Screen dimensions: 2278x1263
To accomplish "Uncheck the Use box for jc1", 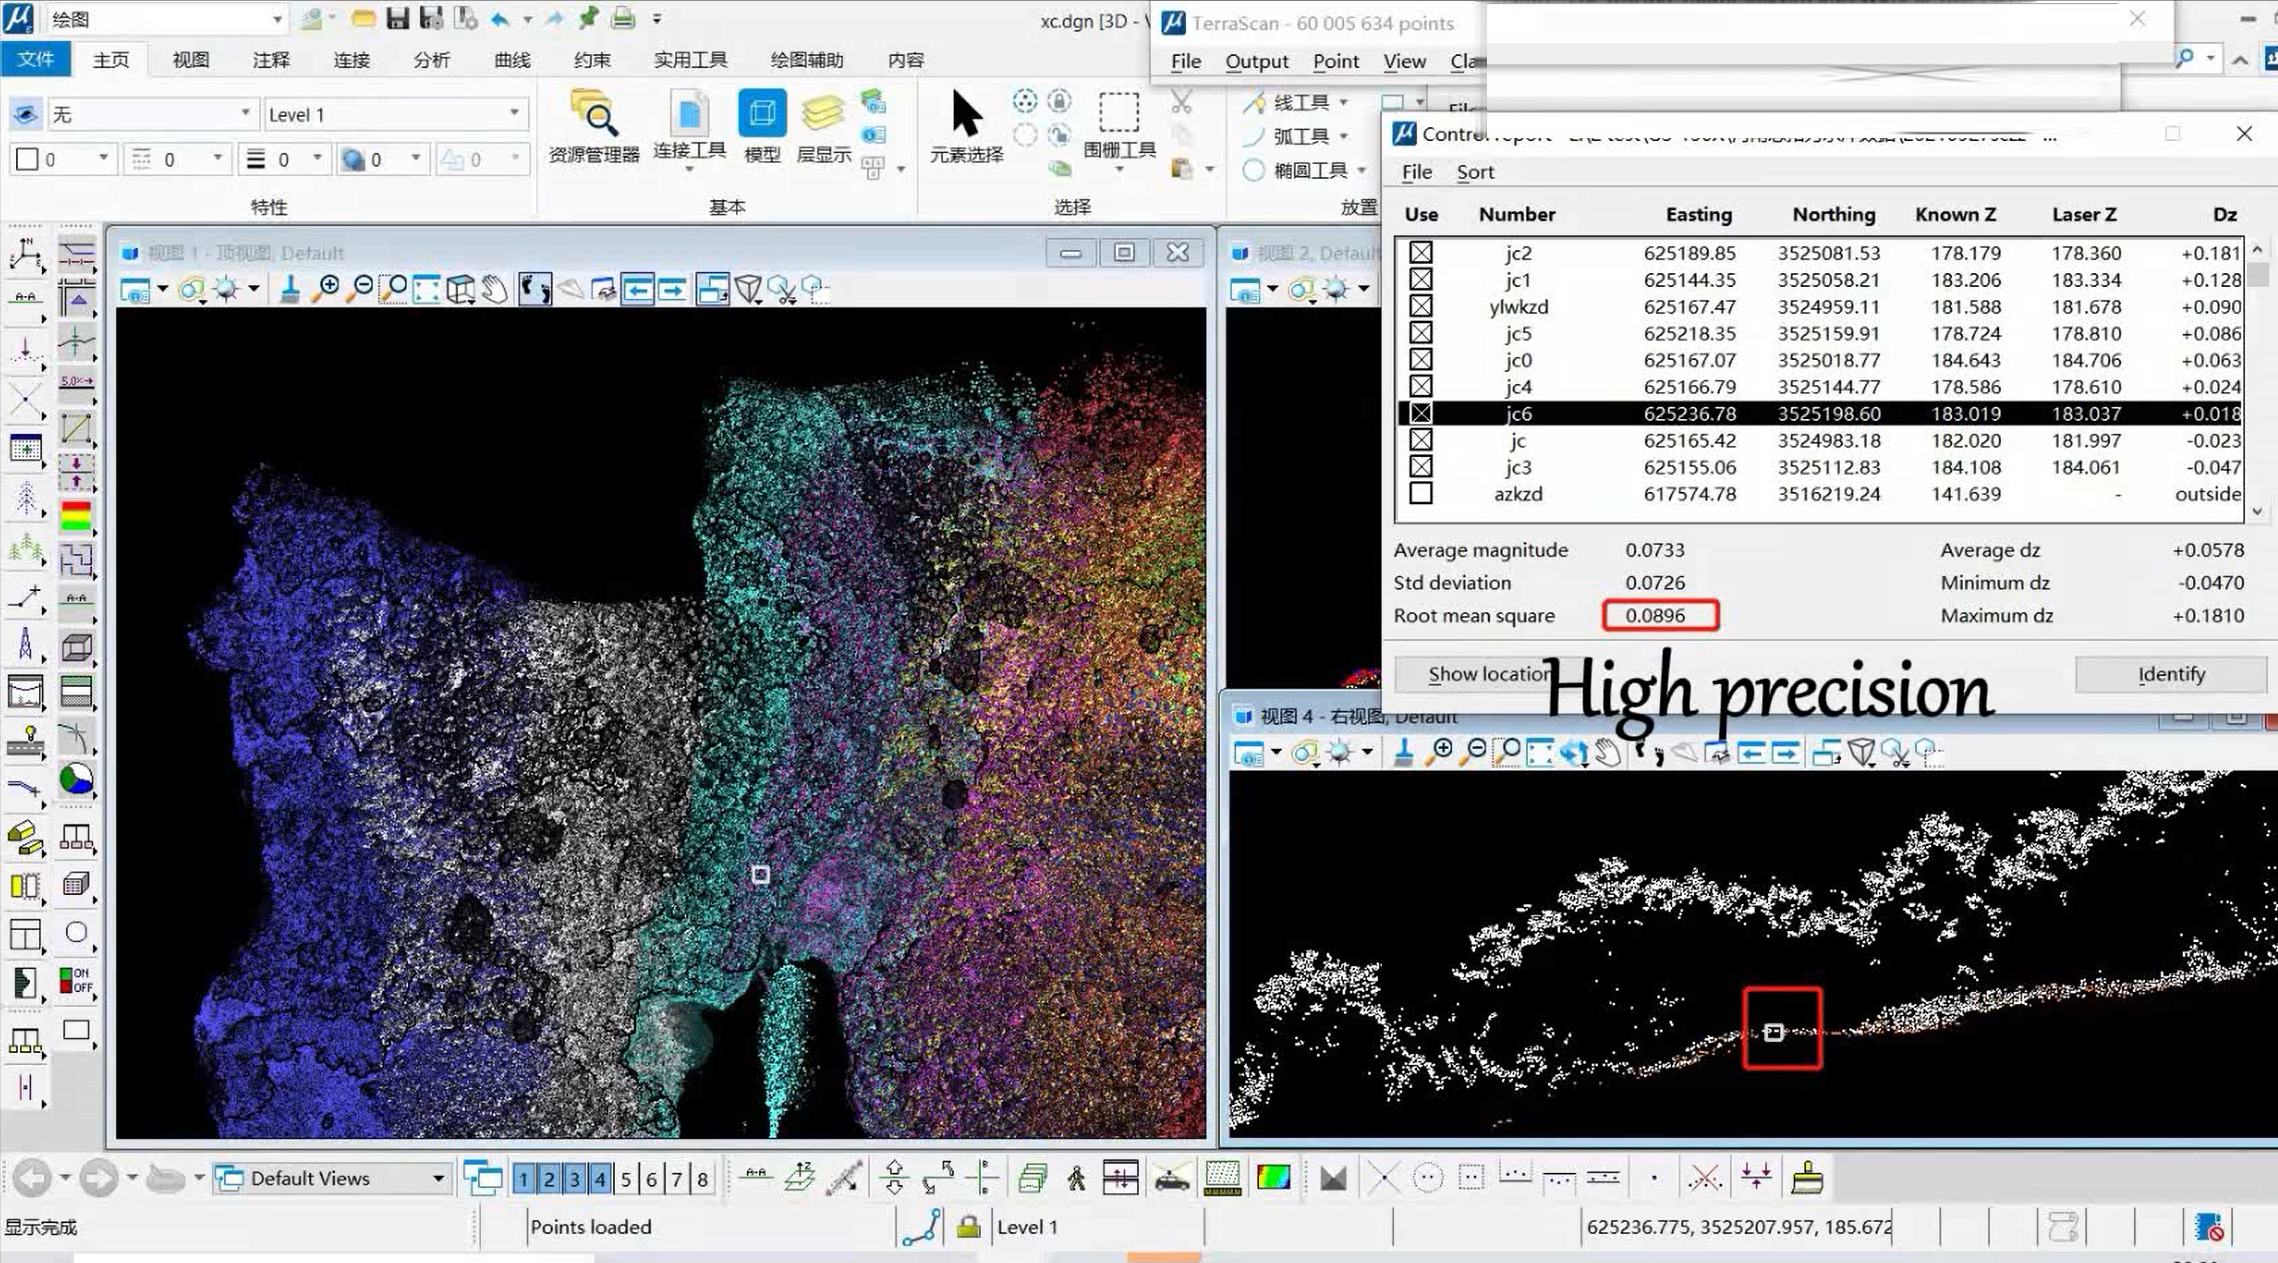I will [1420, 279].
